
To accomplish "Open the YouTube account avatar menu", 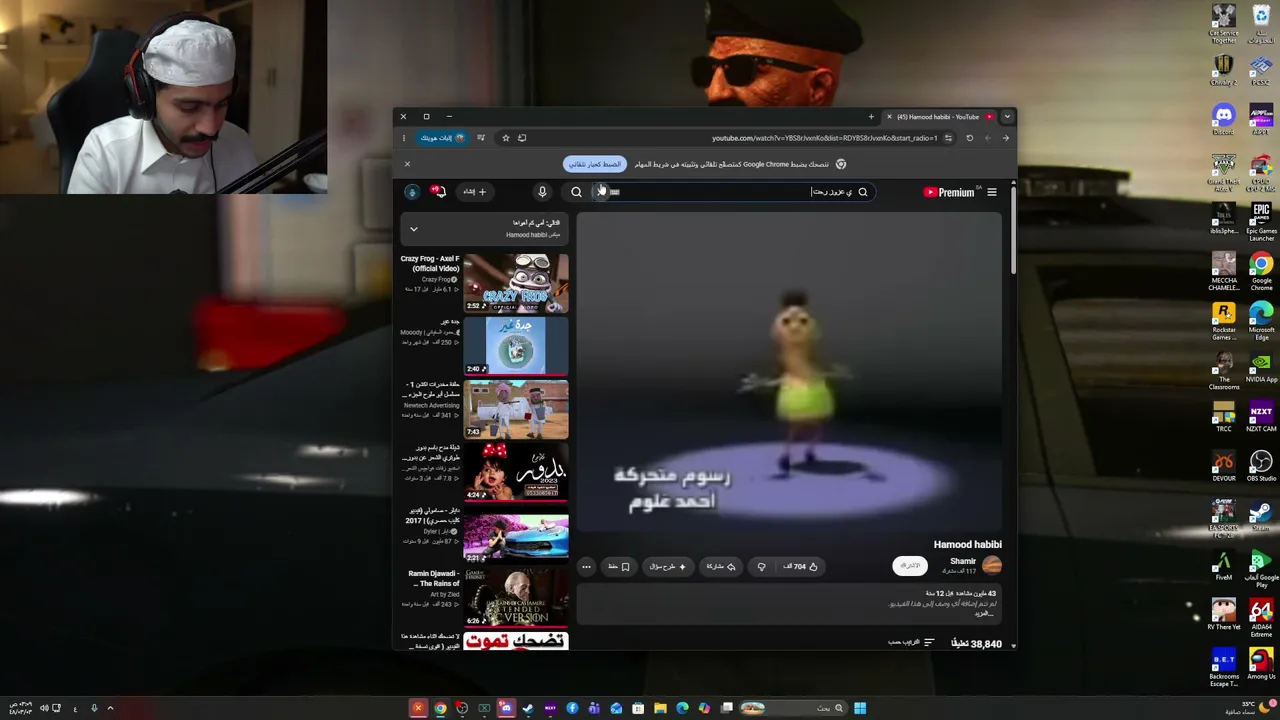I will (x=411, y=192).
